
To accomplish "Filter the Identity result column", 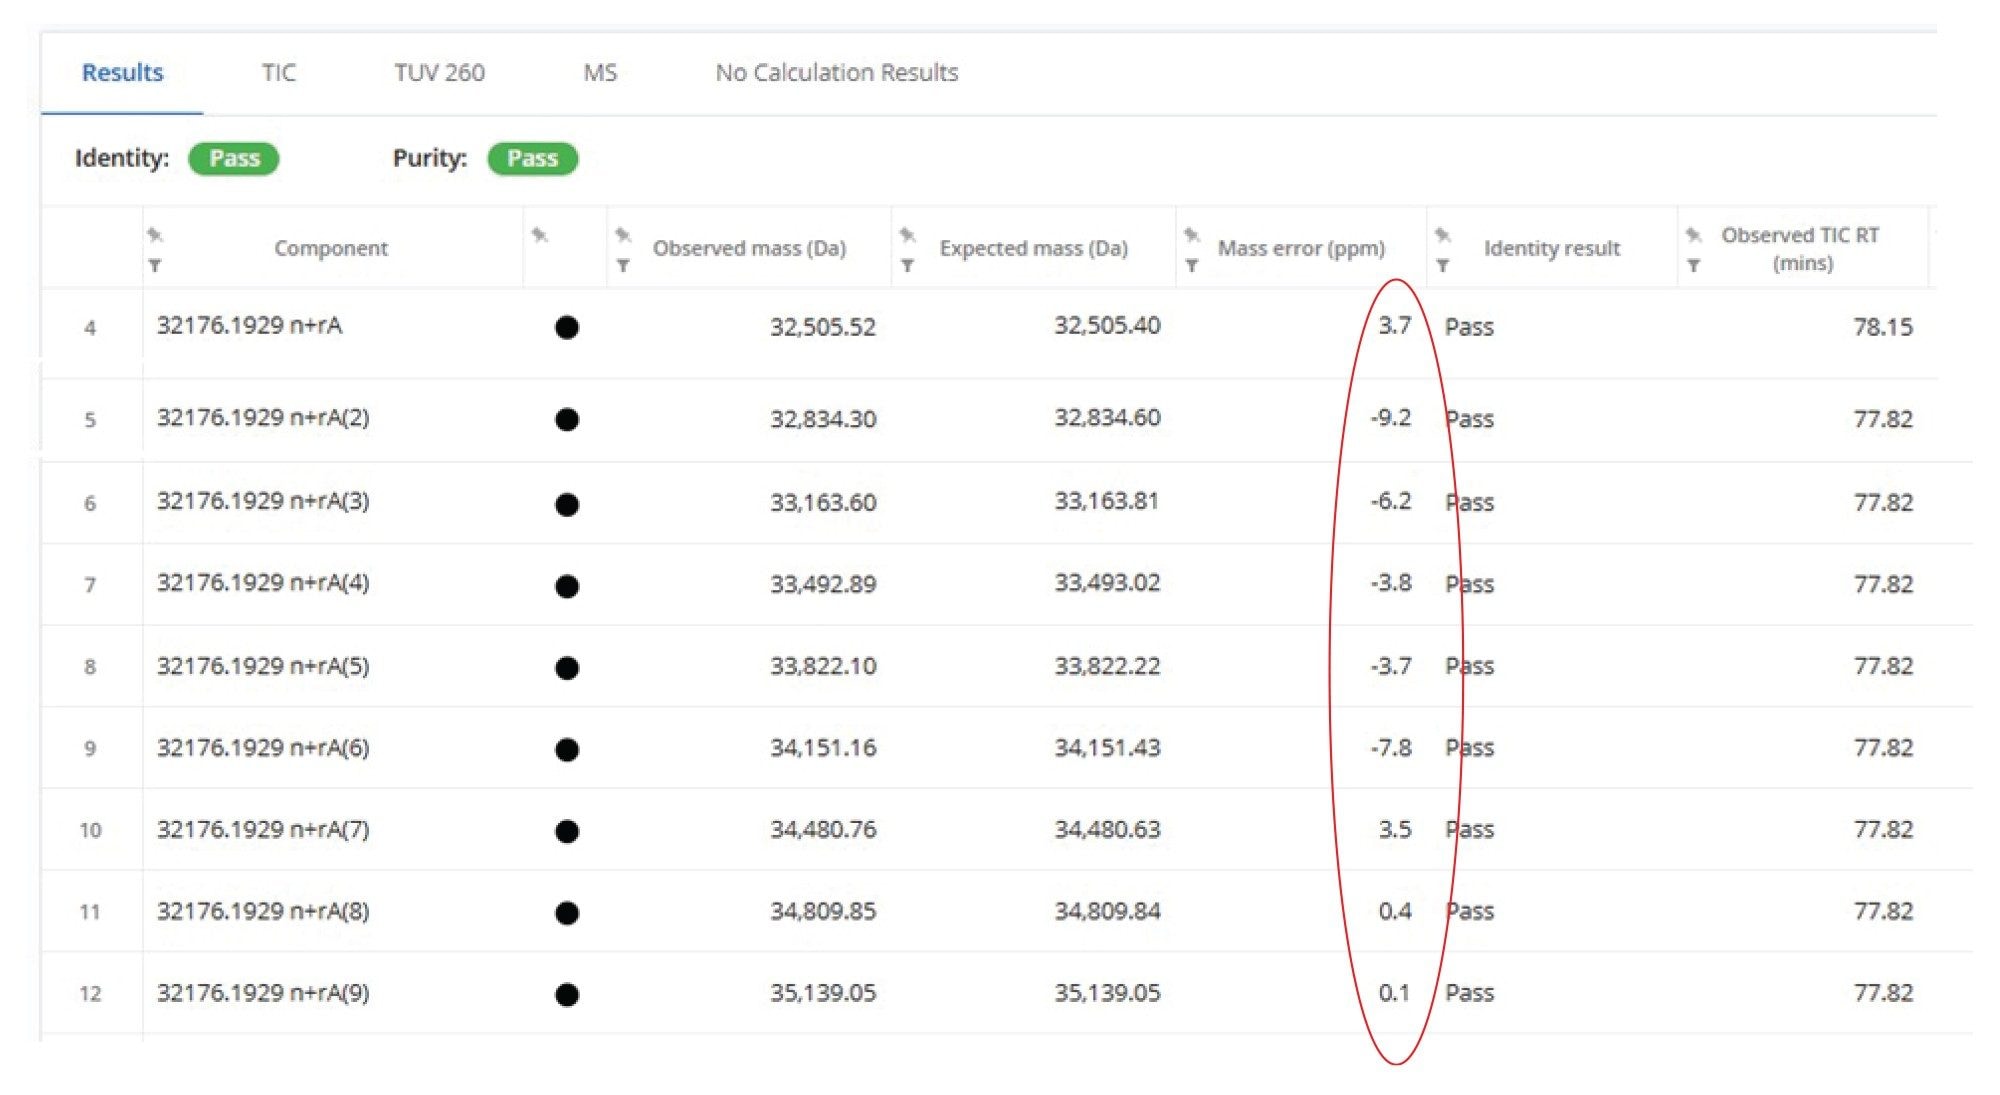I will tap(1442, 266).
